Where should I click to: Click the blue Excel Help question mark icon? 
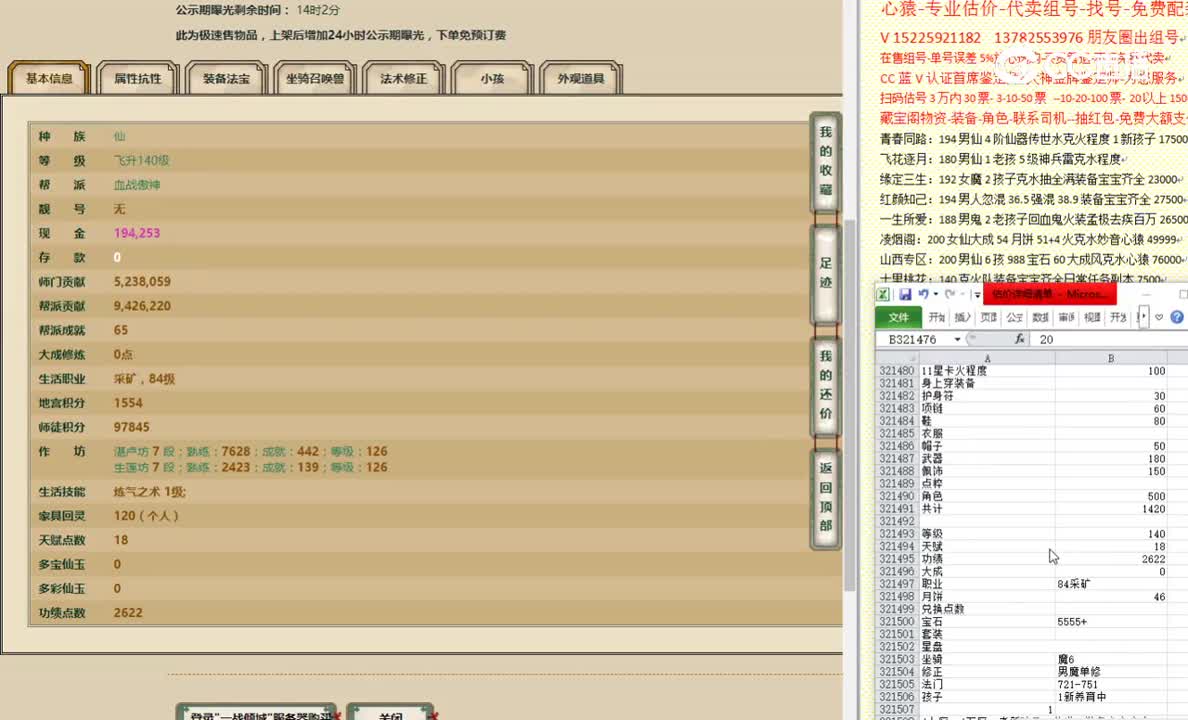(1175, 317)
